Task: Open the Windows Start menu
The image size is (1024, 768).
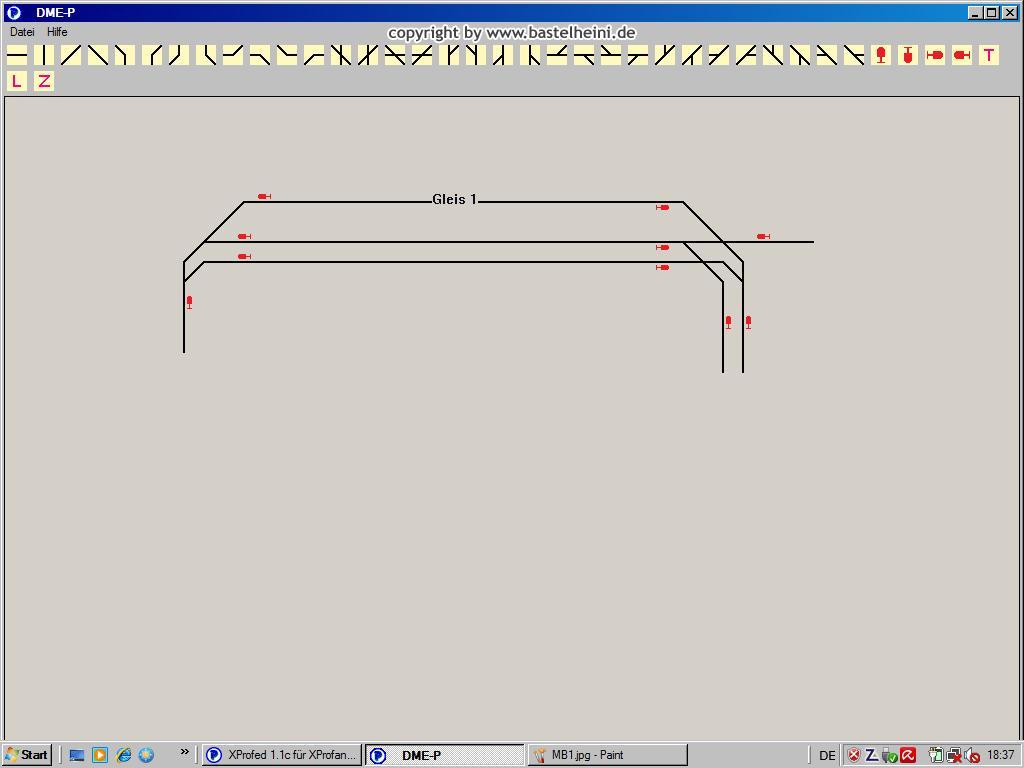Action: (27, 755)
